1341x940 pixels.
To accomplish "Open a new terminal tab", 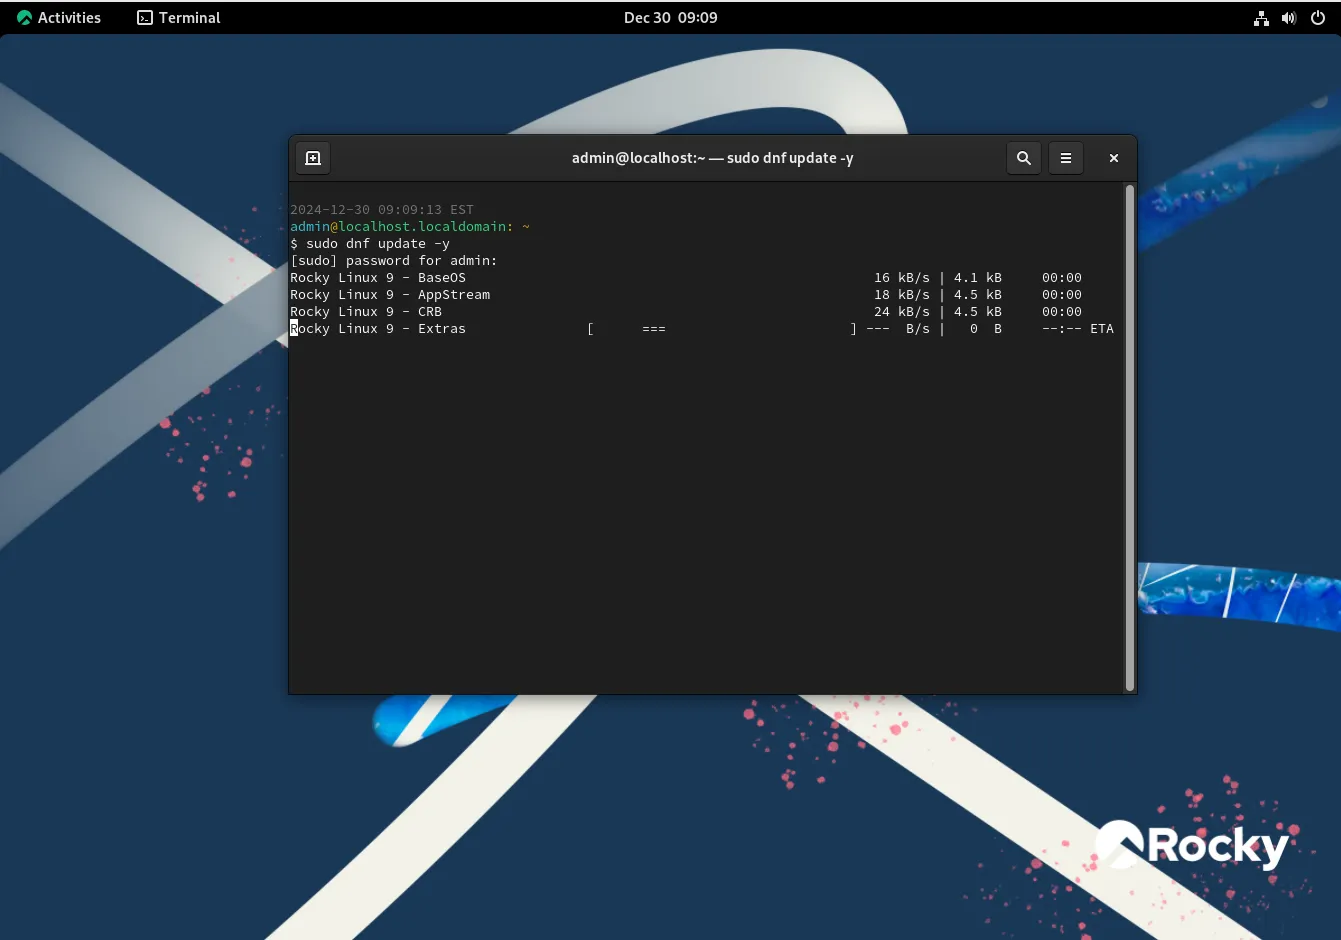I will [x=313, y=158].
